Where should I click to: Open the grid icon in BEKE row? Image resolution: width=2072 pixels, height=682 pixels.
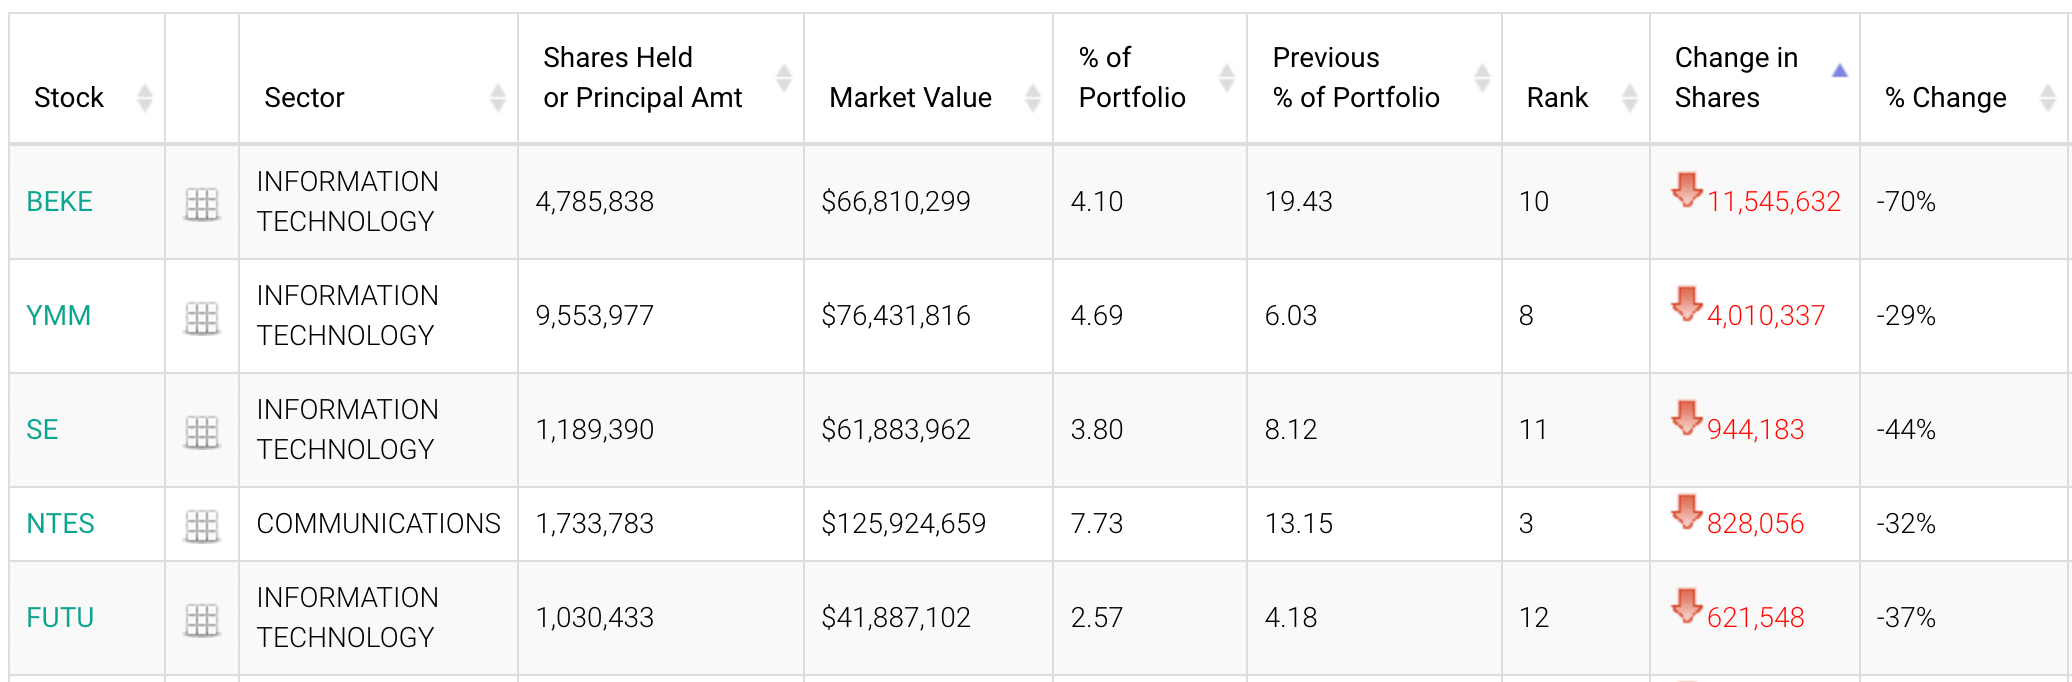coord(202,204)
